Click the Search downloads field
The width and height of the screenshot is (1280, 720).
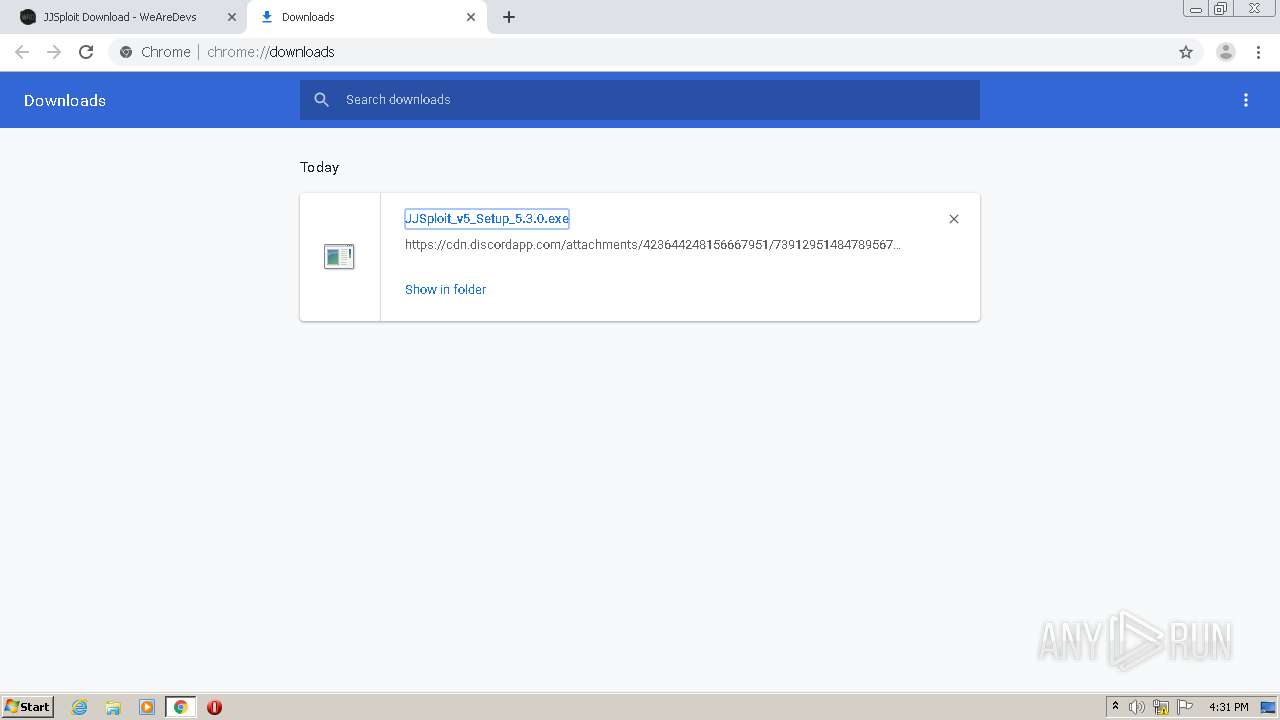(x=640, y=100)
